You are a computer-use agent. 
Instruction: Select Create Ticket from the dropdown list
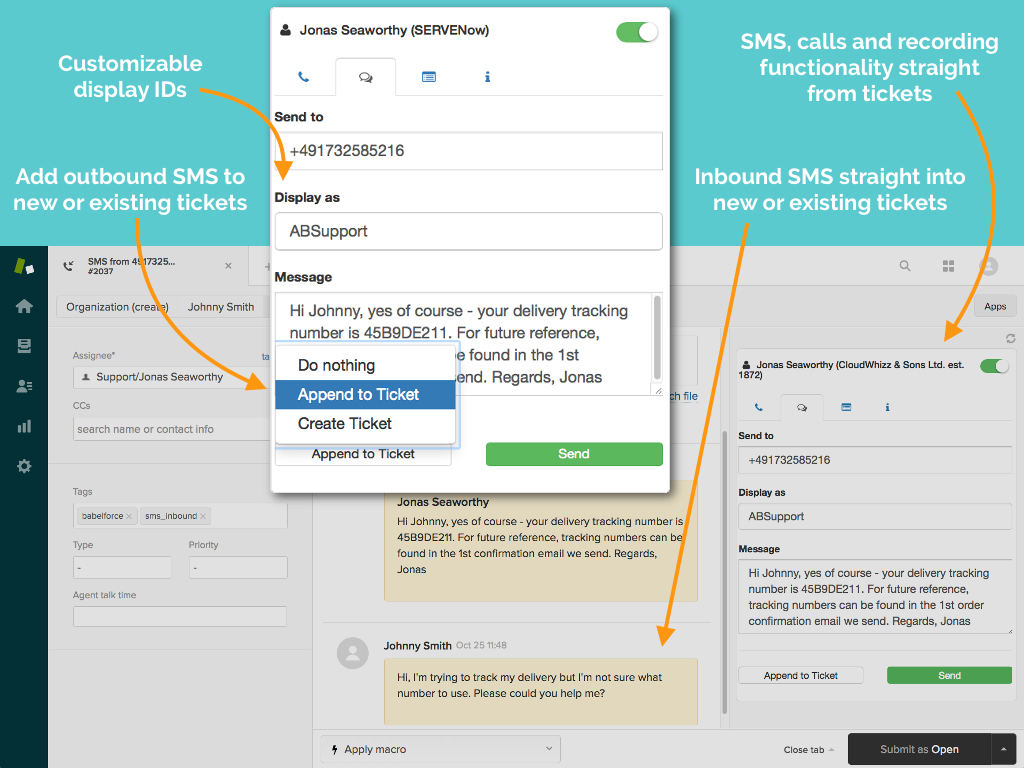(x=345, y=424)
